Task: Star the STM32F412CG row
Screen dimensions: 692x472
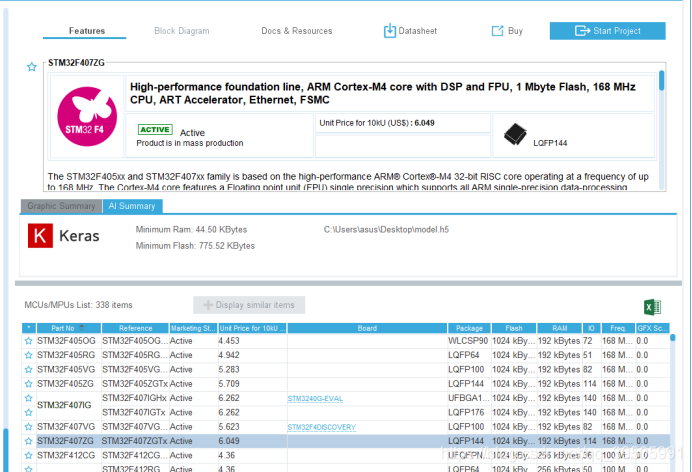Action: click(x=29, y=455)
